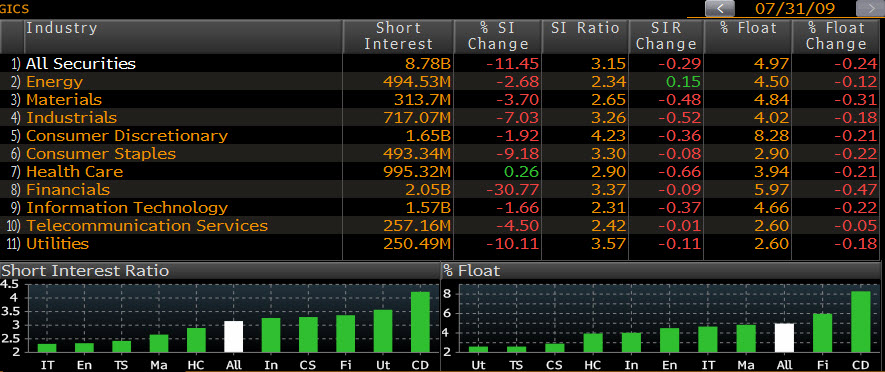Sort by Short Interest column header

398,36
